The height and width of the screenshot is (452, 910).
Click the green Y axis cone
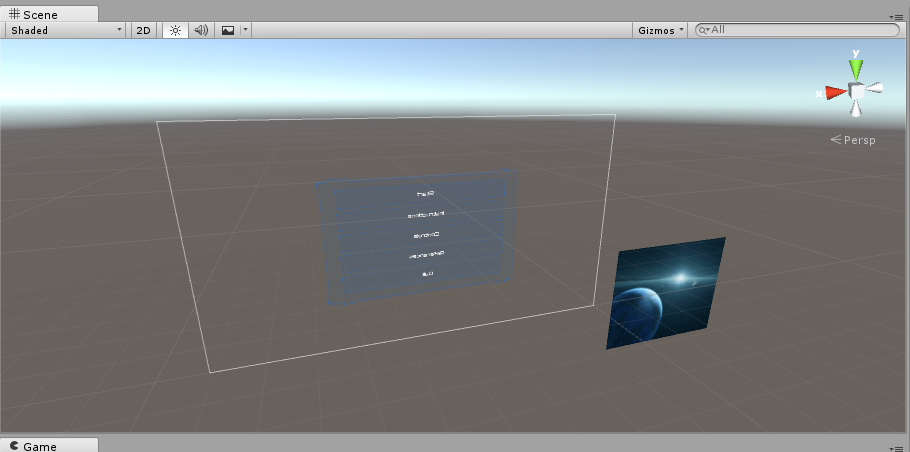[856, 68]
